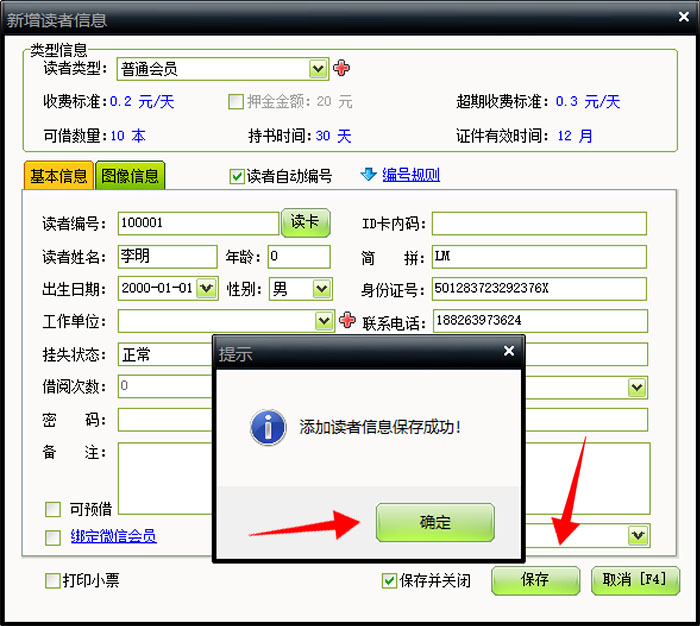Click the 备注 text area
This screenshot has height=626, width=700.
pos(165,478)
